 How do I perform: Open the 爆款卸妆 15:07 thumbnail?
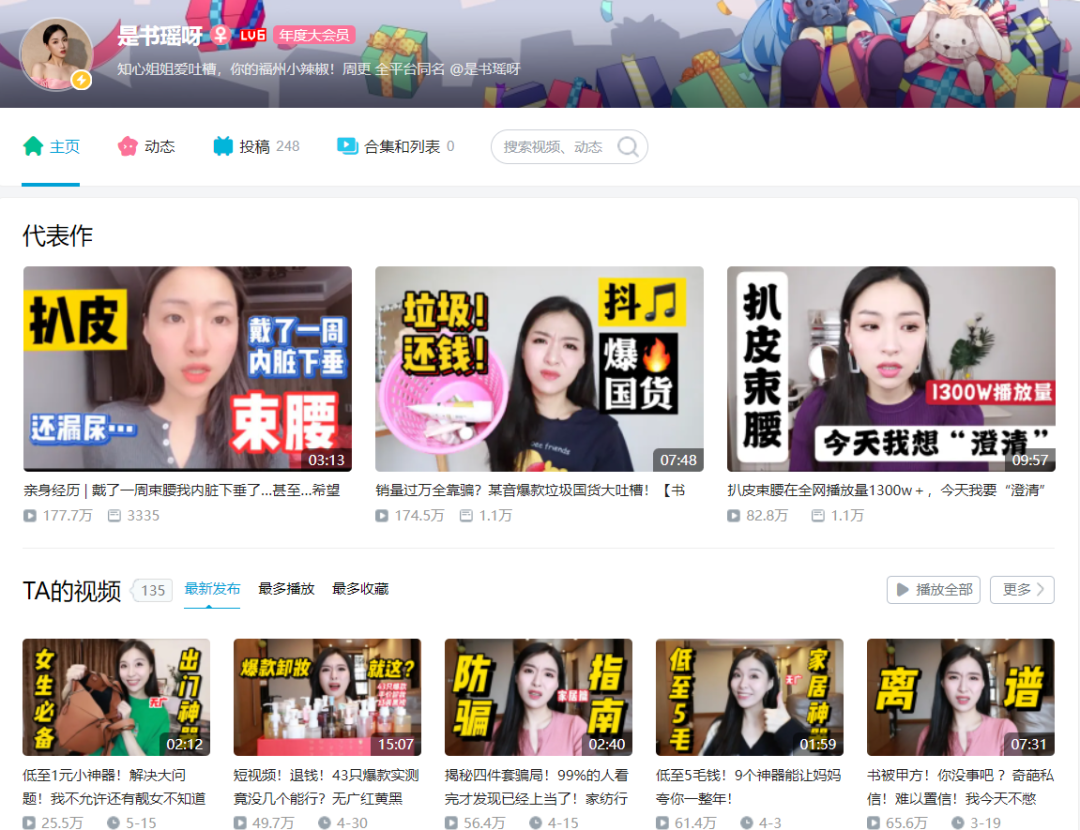pos(327,697)
